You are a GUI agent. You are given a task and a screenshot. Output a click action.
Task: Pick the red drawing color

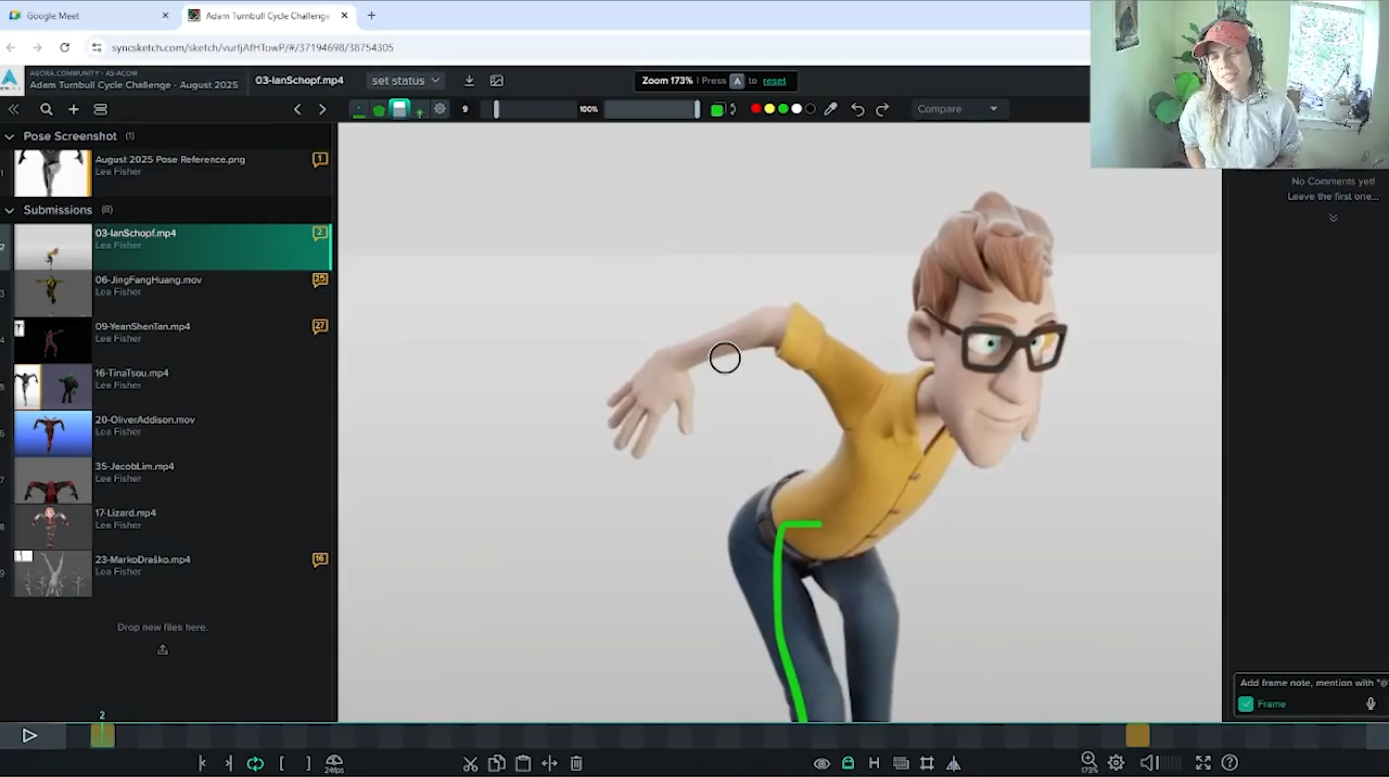coord(755,109)
